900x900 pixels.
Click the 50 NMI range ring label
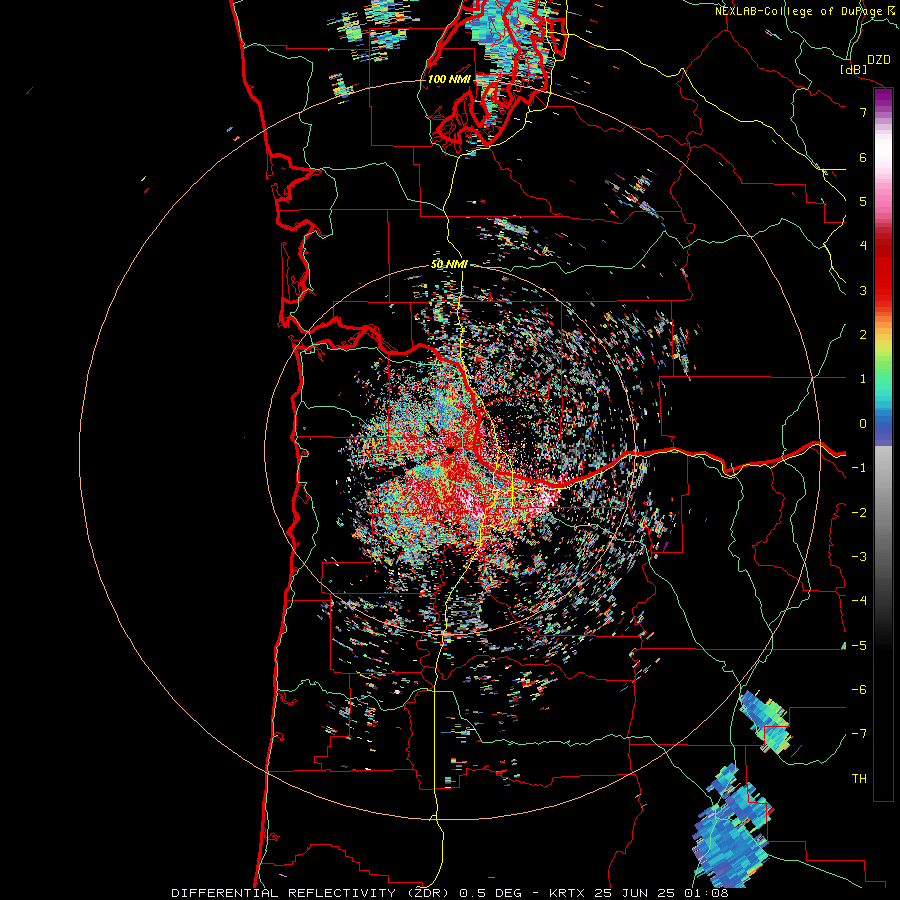449,264
